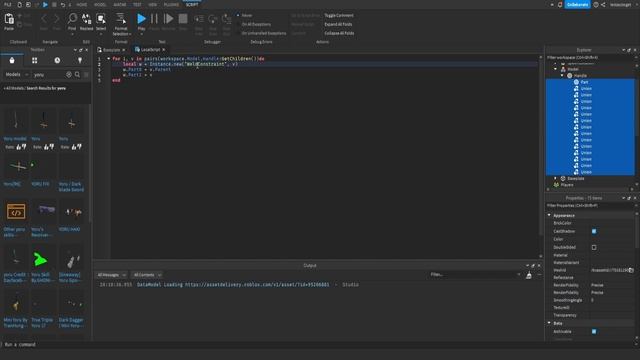Switch to the MODEL ribbon tab
The width and height of the screenshot is (640, 360).
(100, 4)
